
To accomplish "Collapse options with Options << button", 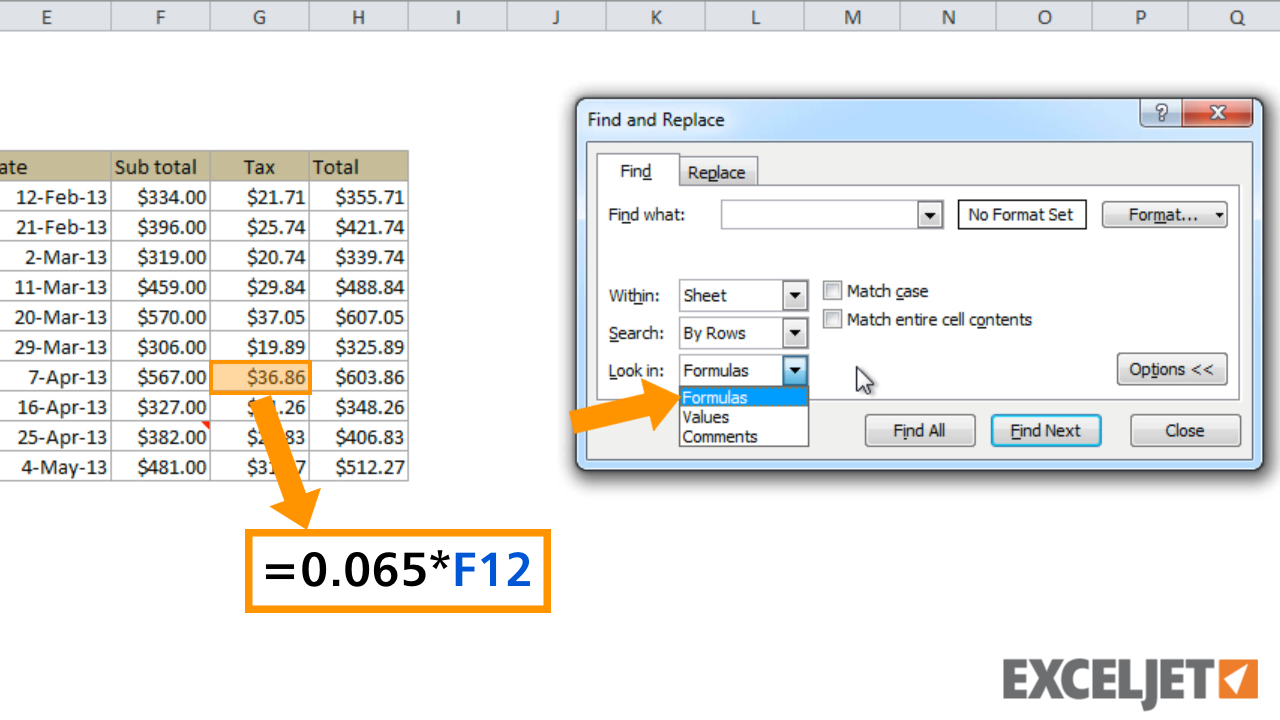I will point(1171,370).
